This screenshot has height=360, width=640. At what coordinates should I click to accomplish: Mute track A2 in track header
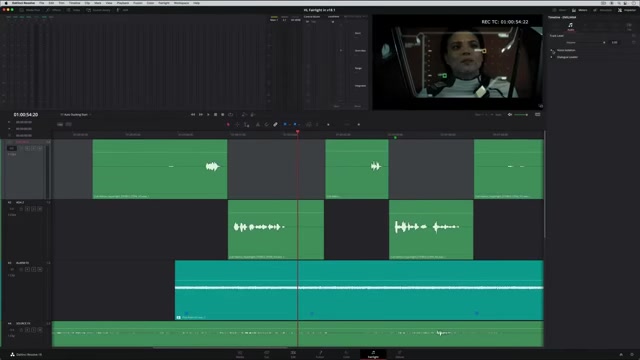coord(40,209)
